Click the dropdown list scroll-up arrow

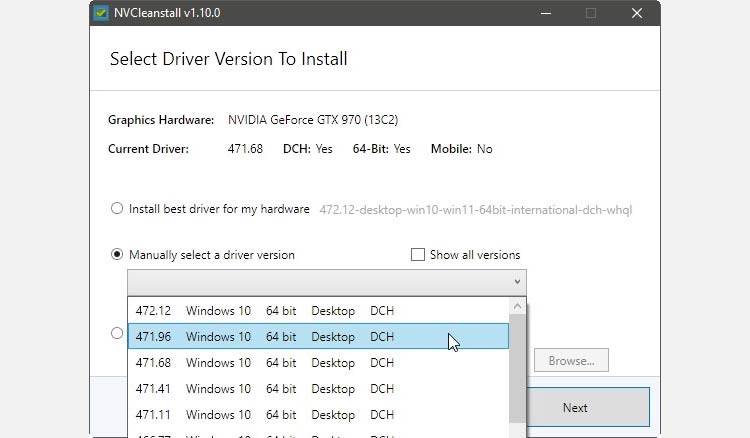tap(518, 306)
